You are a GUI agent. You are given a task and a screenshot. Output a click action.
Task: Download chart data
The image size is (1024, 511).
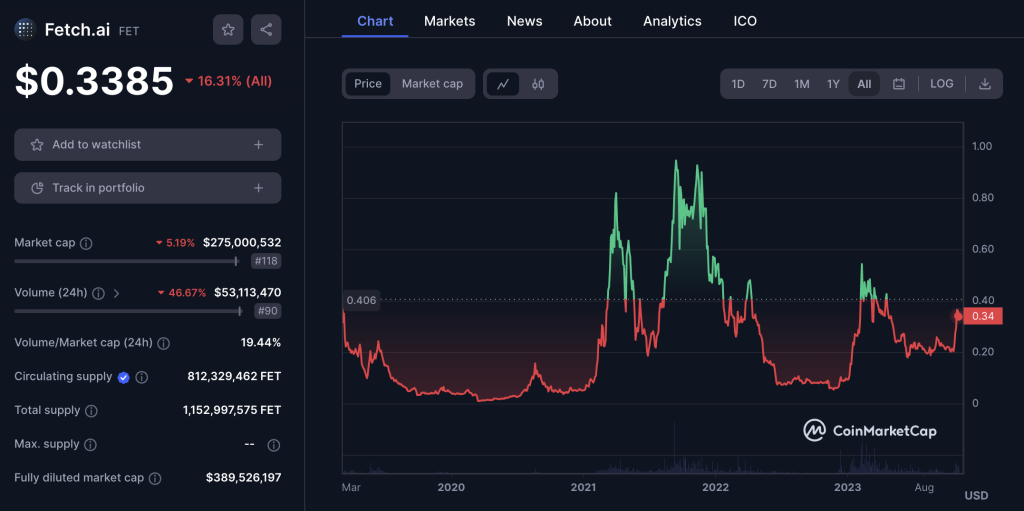(985, 84)
